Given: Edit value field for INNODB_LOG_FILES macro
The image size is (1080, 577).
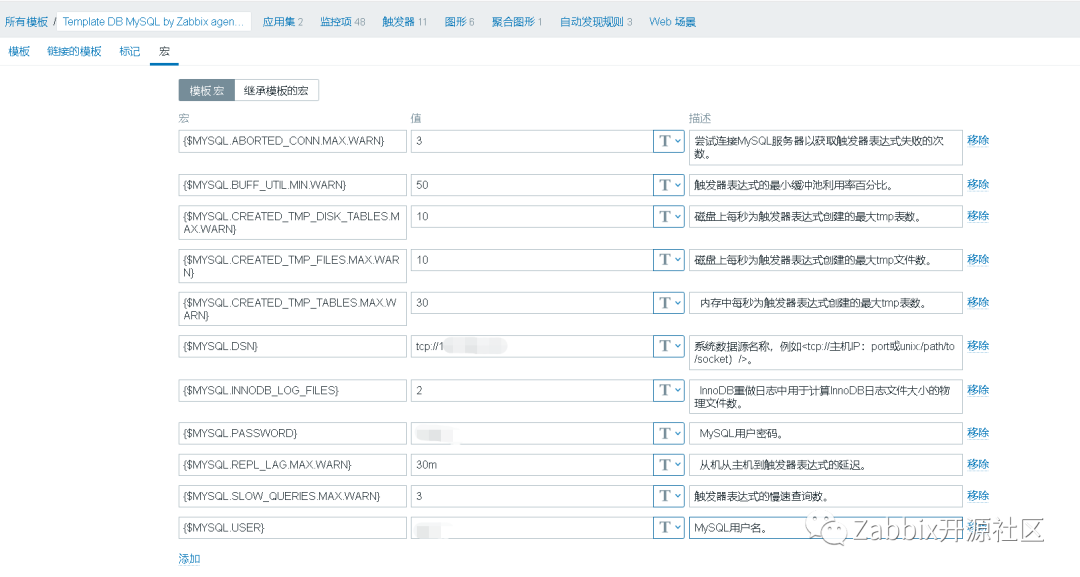Looking at the screenshot, I should (532, 390).
